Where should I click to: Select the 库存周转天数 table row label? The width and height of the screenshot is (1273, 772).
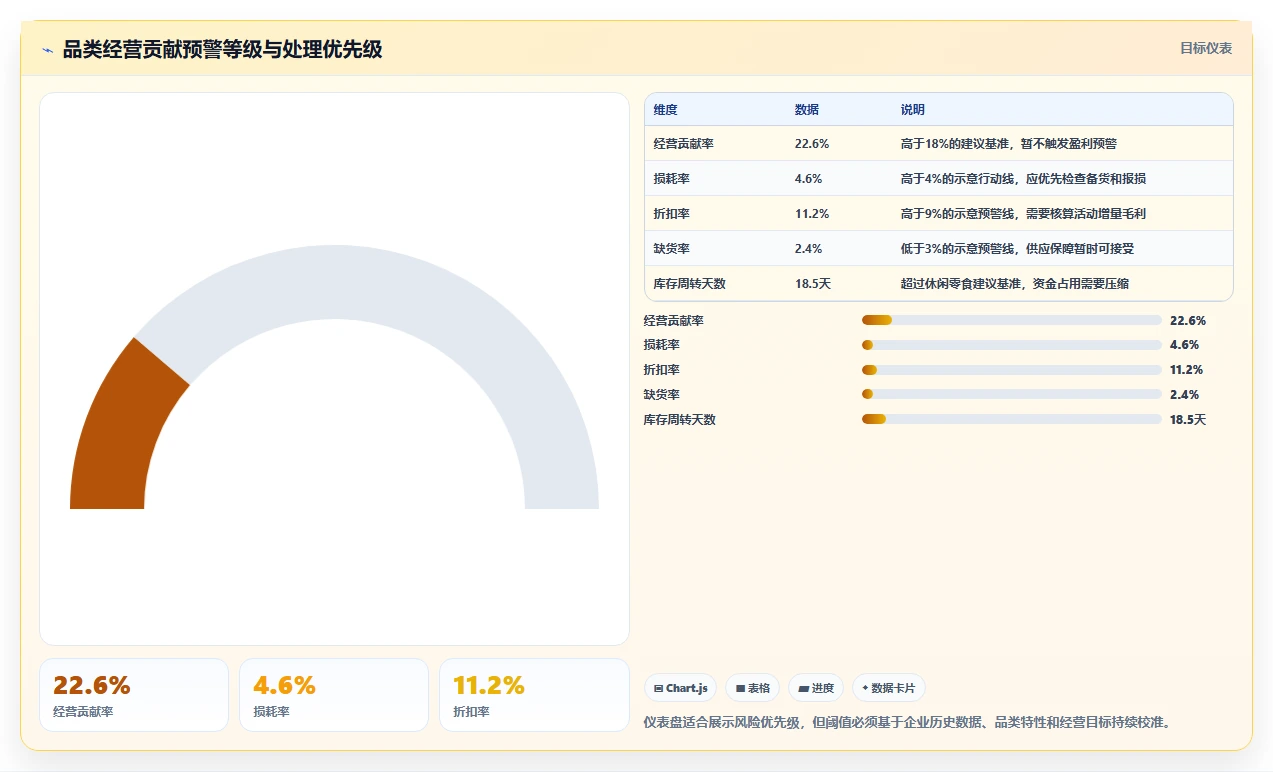point(689,284)
